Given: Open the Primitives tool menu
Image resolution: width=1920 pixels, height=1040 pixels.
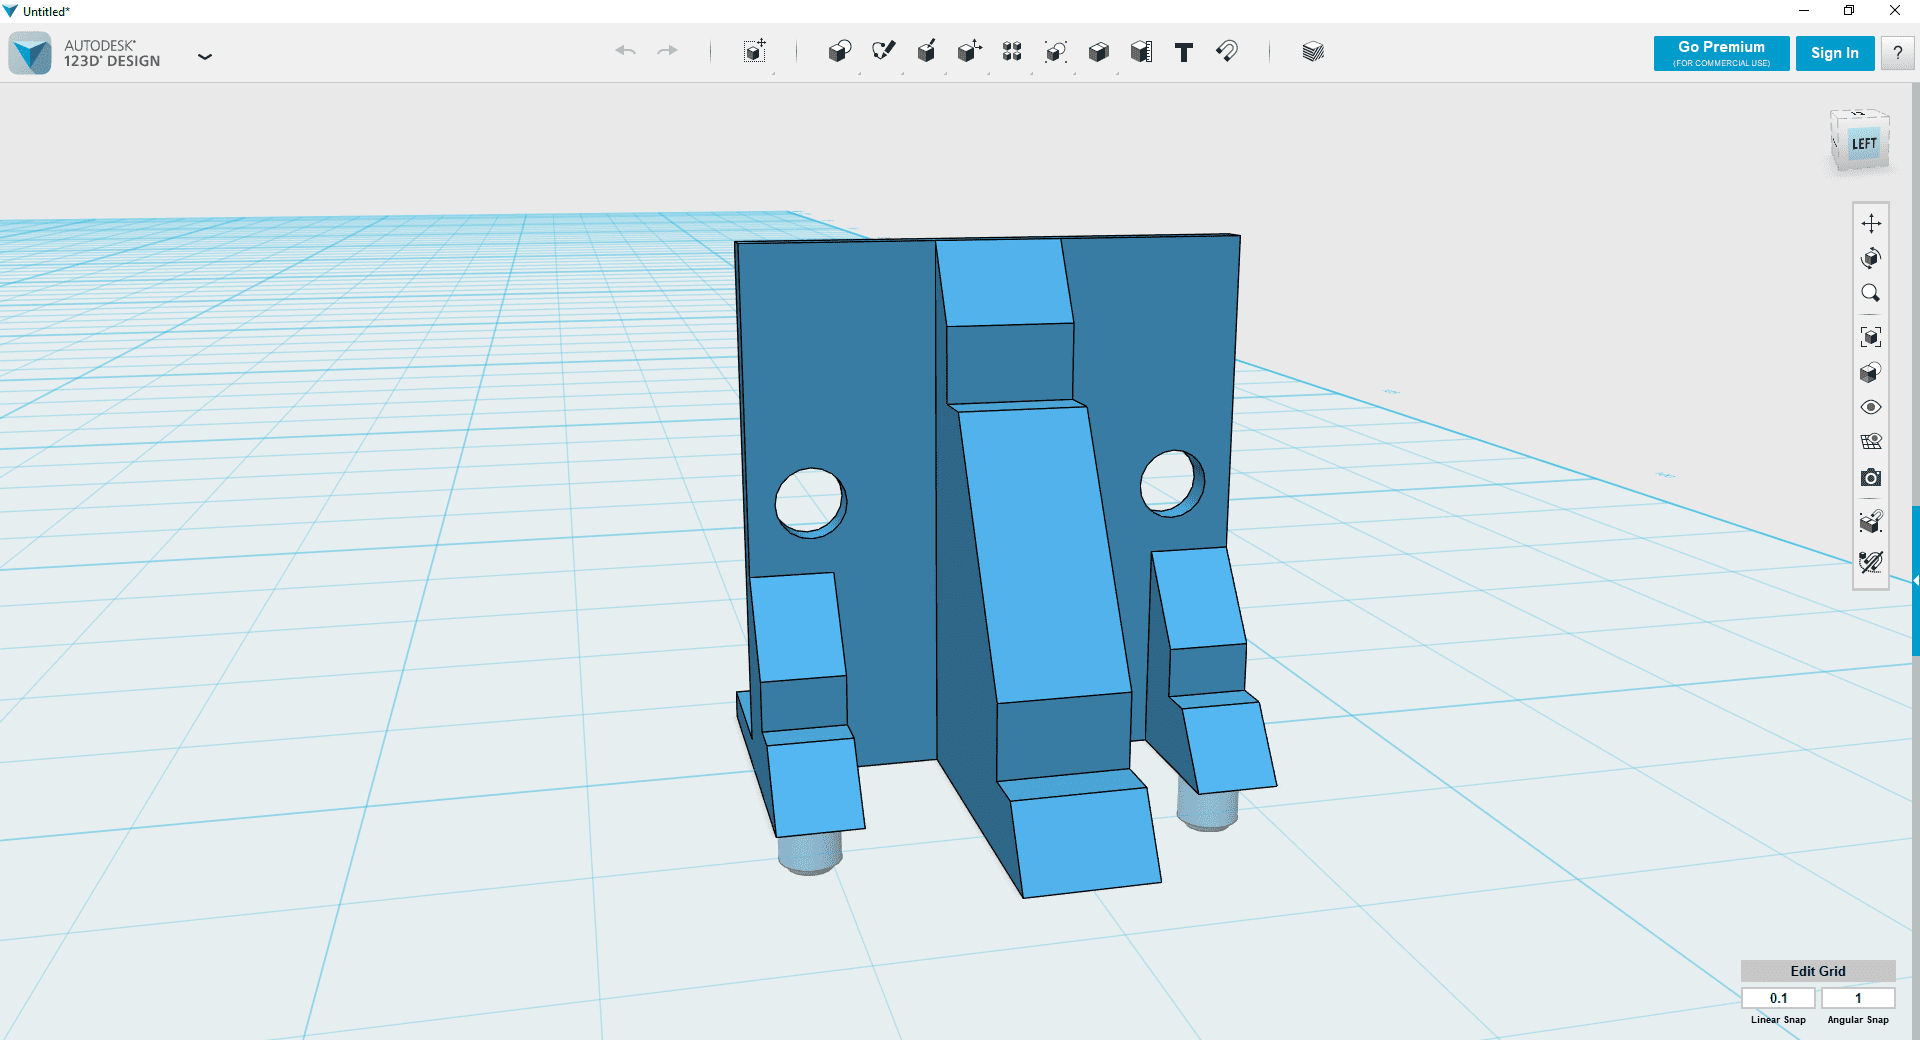Looking at the screenshot, I should coord(839,52).
